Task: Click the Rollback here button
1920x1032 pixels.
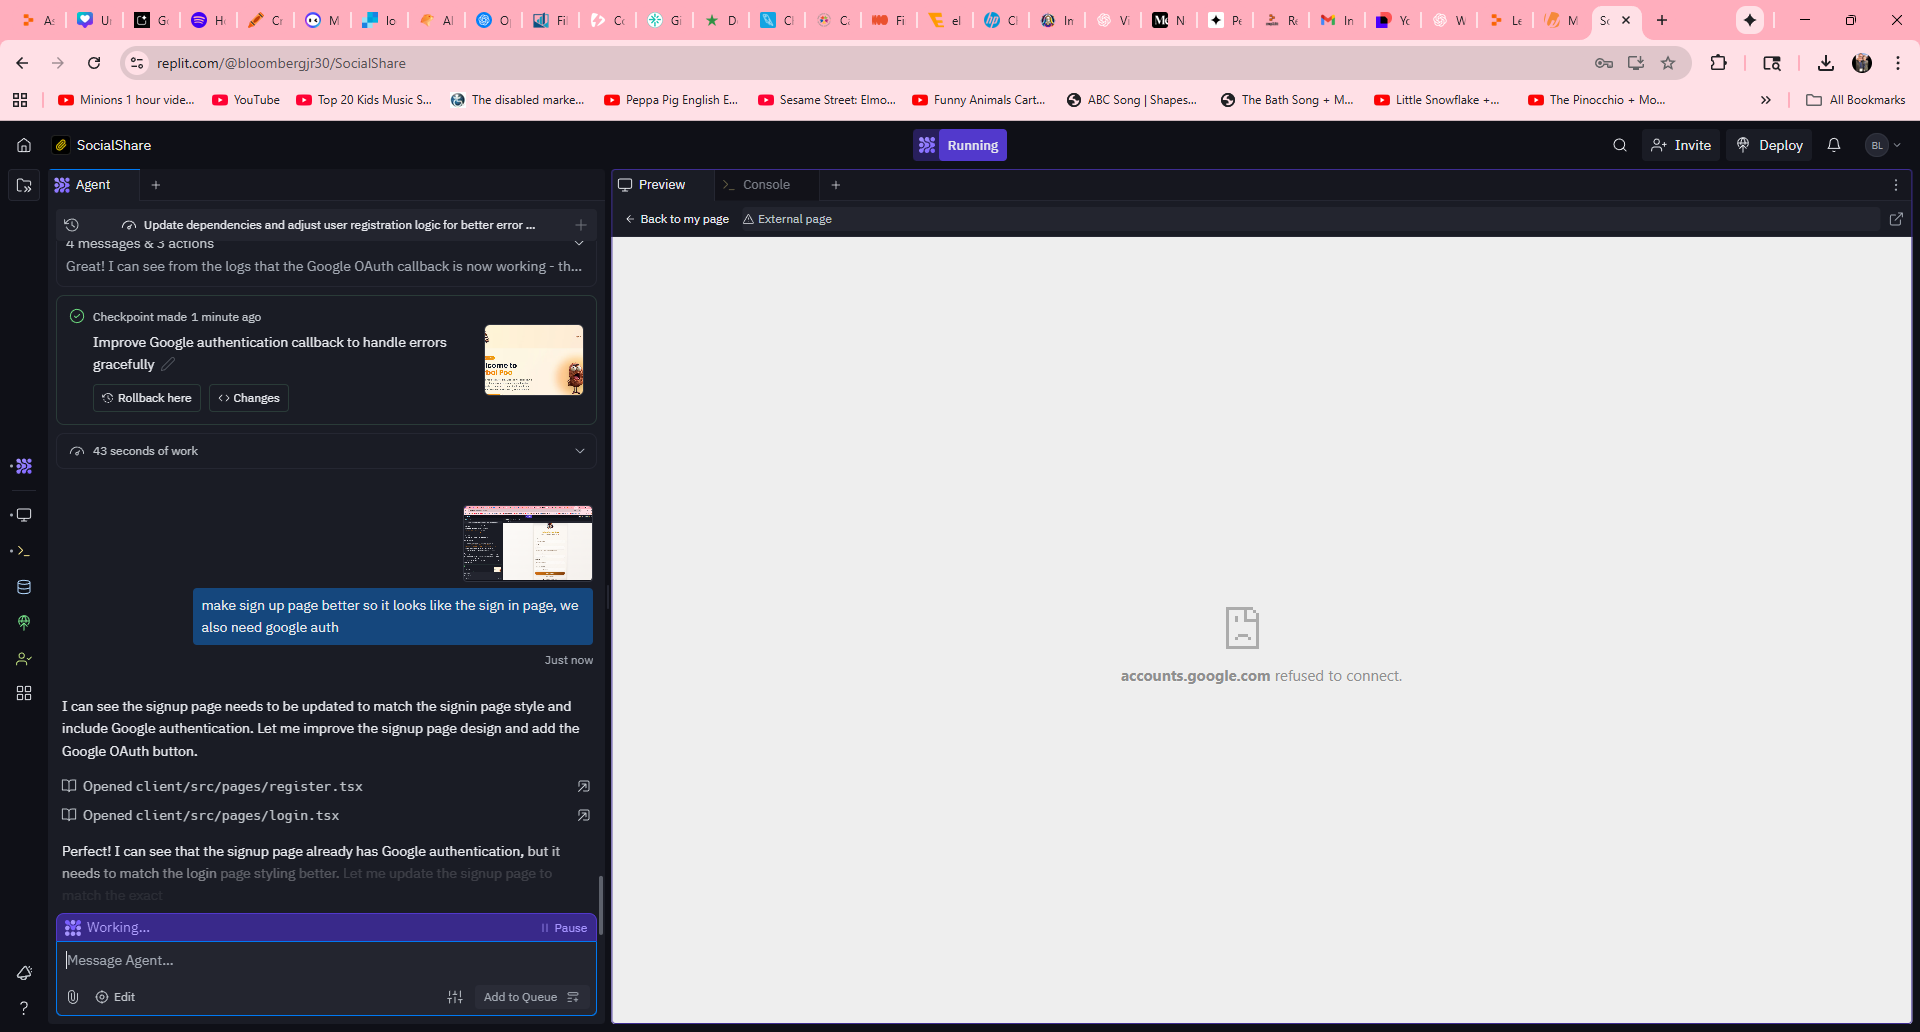Action: point(147,398)
